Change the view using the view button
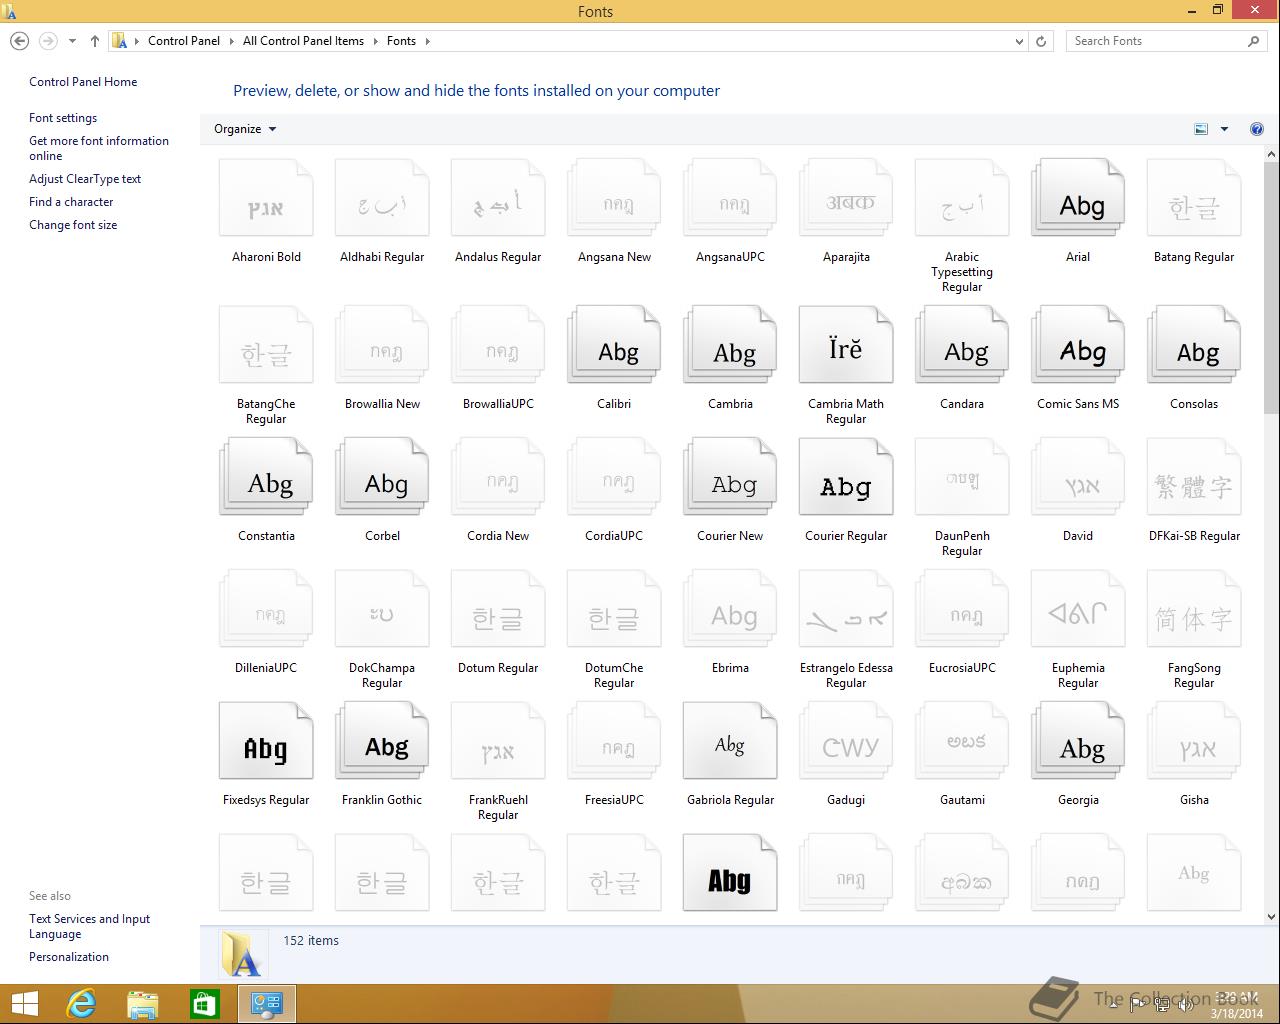Image resolution: width=1280 pixels, height=1024 pixels. (x=1201, y=129)
